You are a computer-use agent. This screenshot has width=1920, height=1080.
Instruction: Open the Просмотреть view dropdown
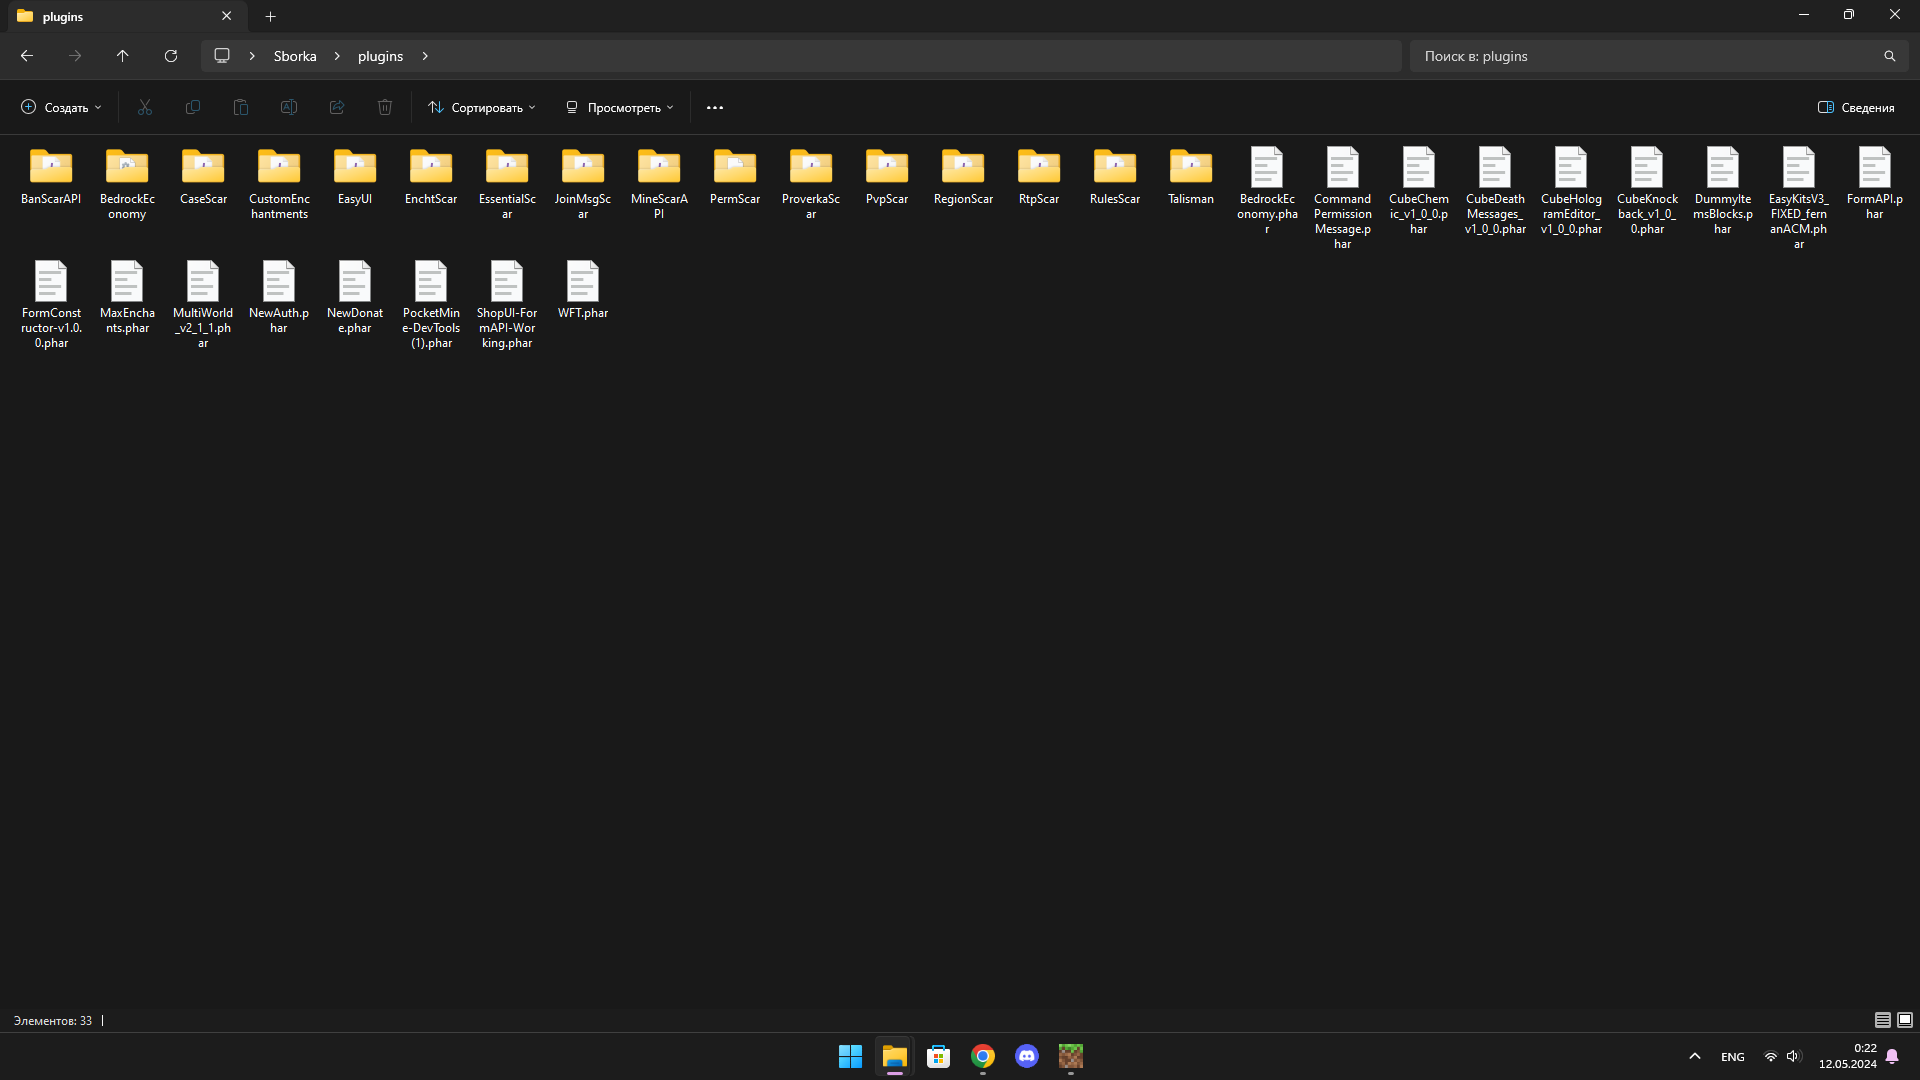point(620,107)
